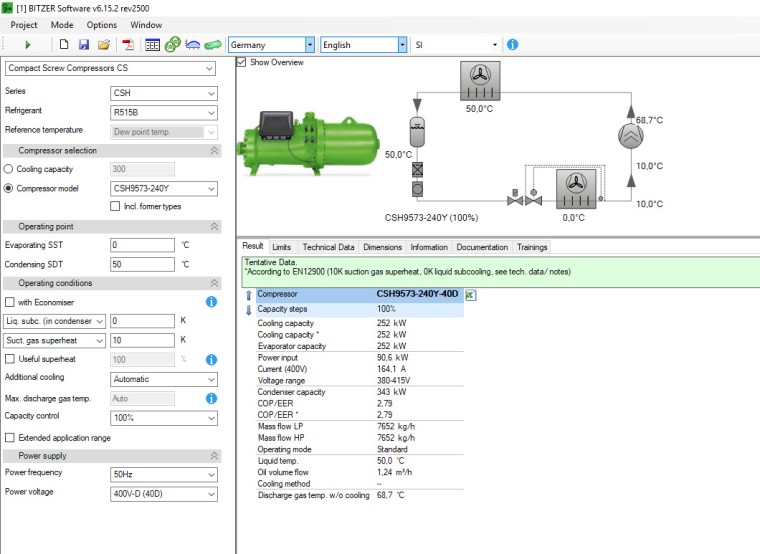Export results with the PDF icon
The width and height of the screenshot is (760, 554).
coord(128,45)
